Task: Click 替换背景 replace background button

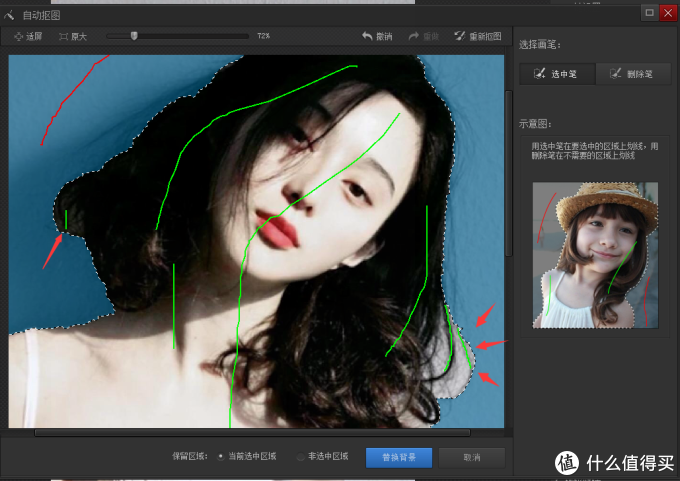Action: click(398, 457)
